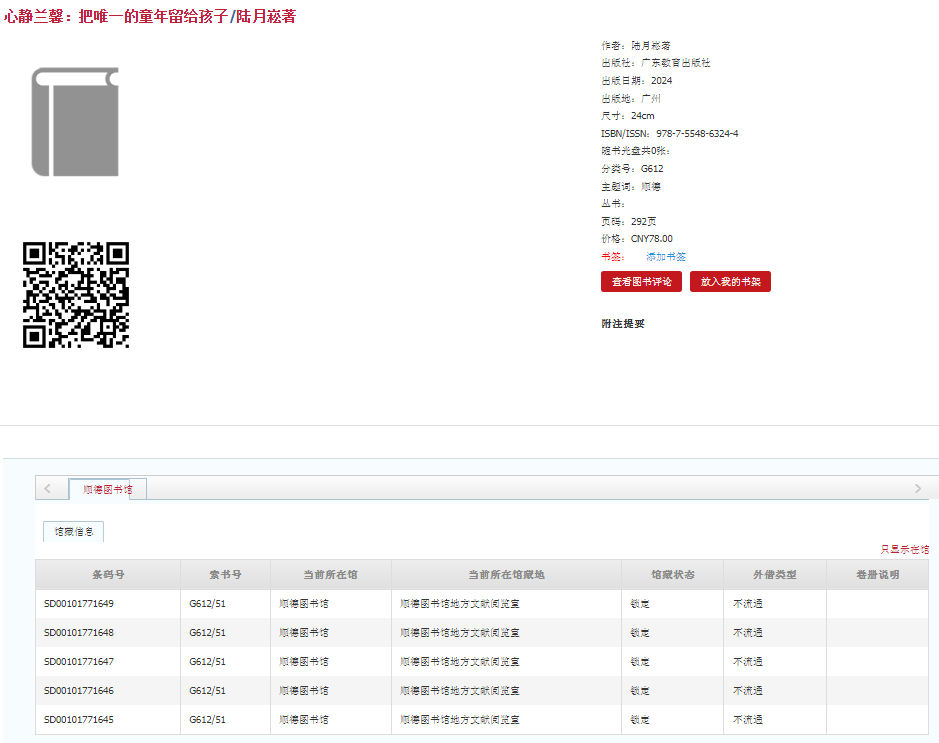Image resolution: width=939 pixels, height=743 pixels.
Task: Select barcode SD00101771645
Action: (78, 720)
